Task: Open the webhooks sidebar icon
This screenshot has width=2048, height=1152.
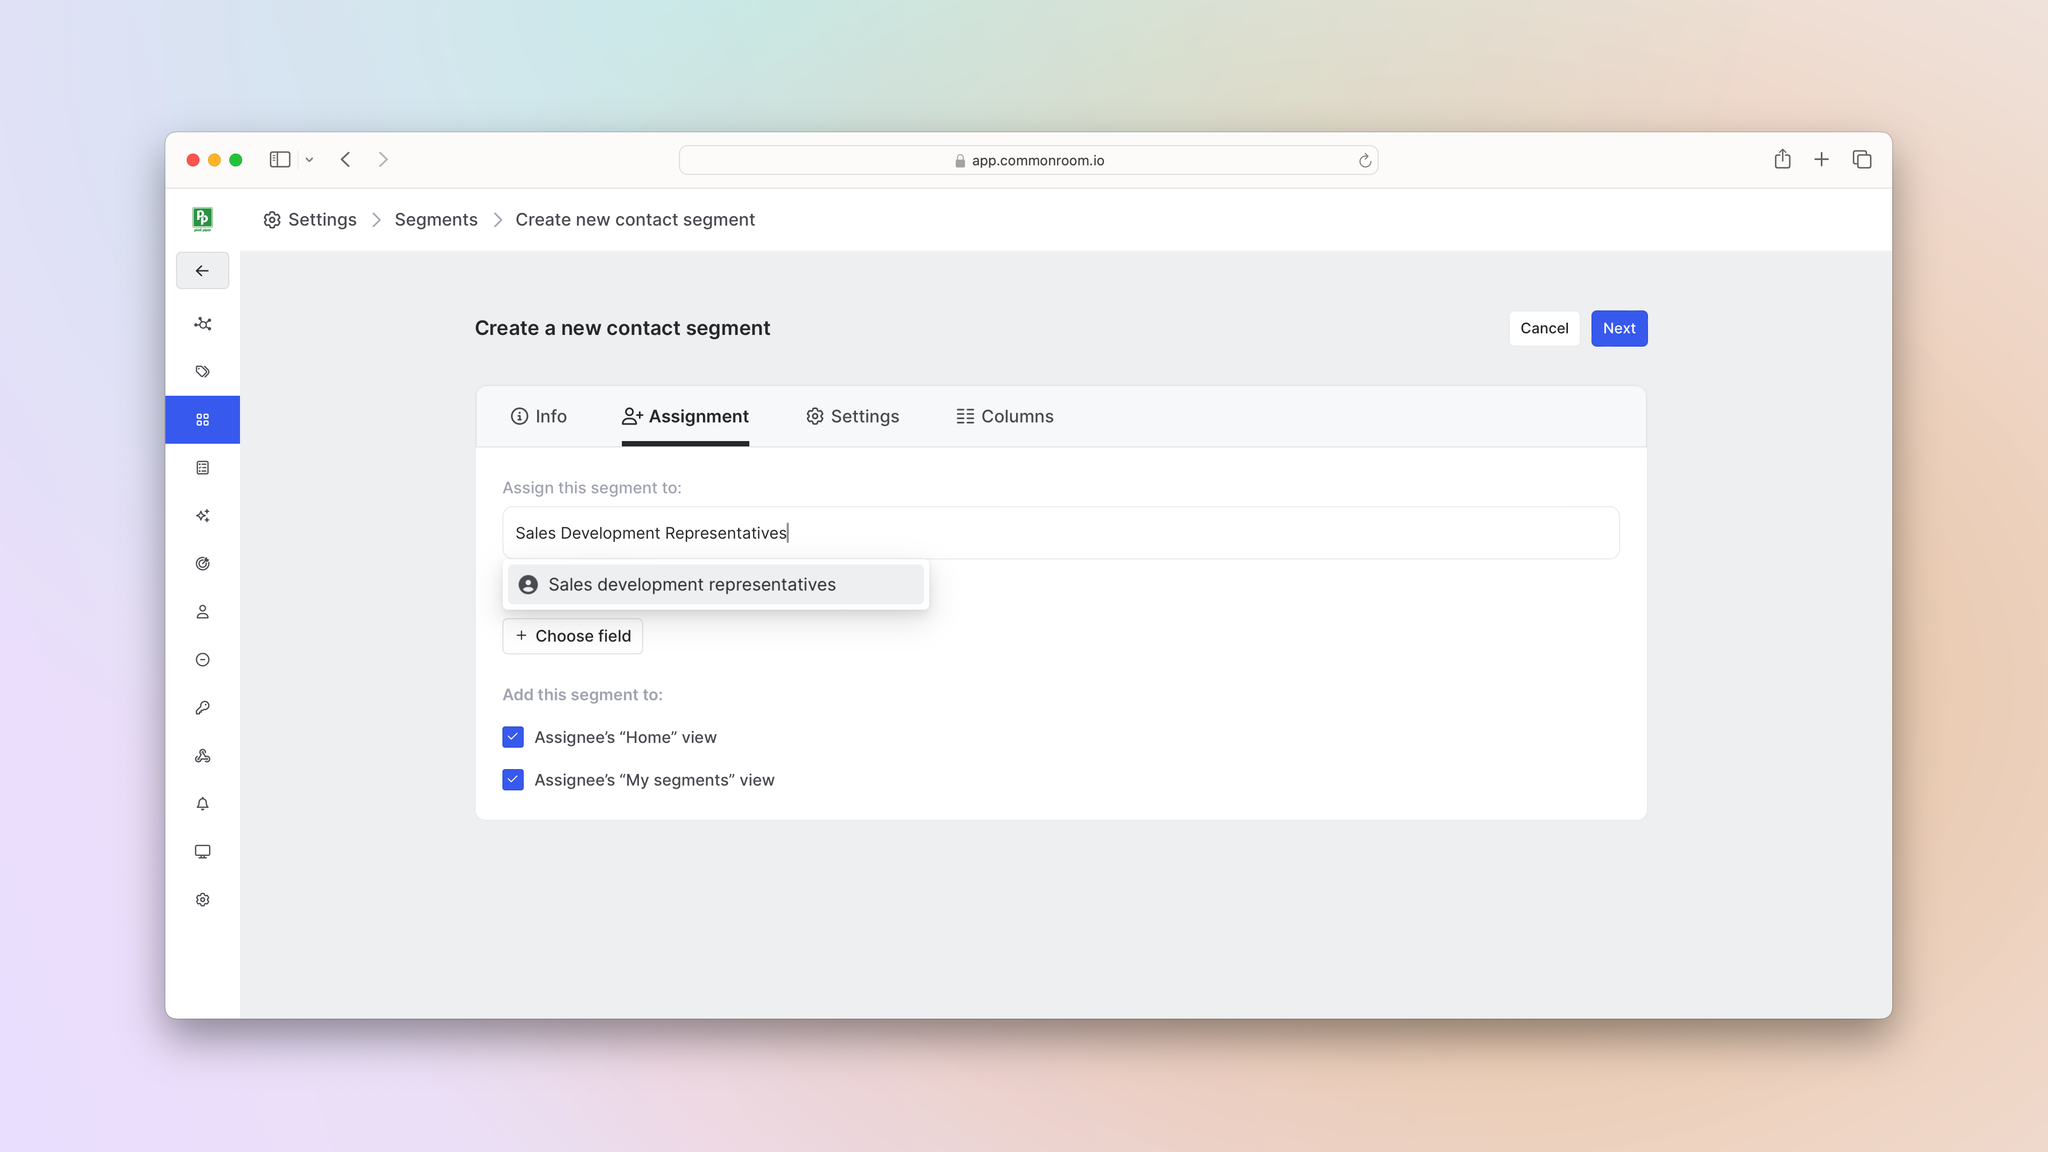Action: coord(202,756)
